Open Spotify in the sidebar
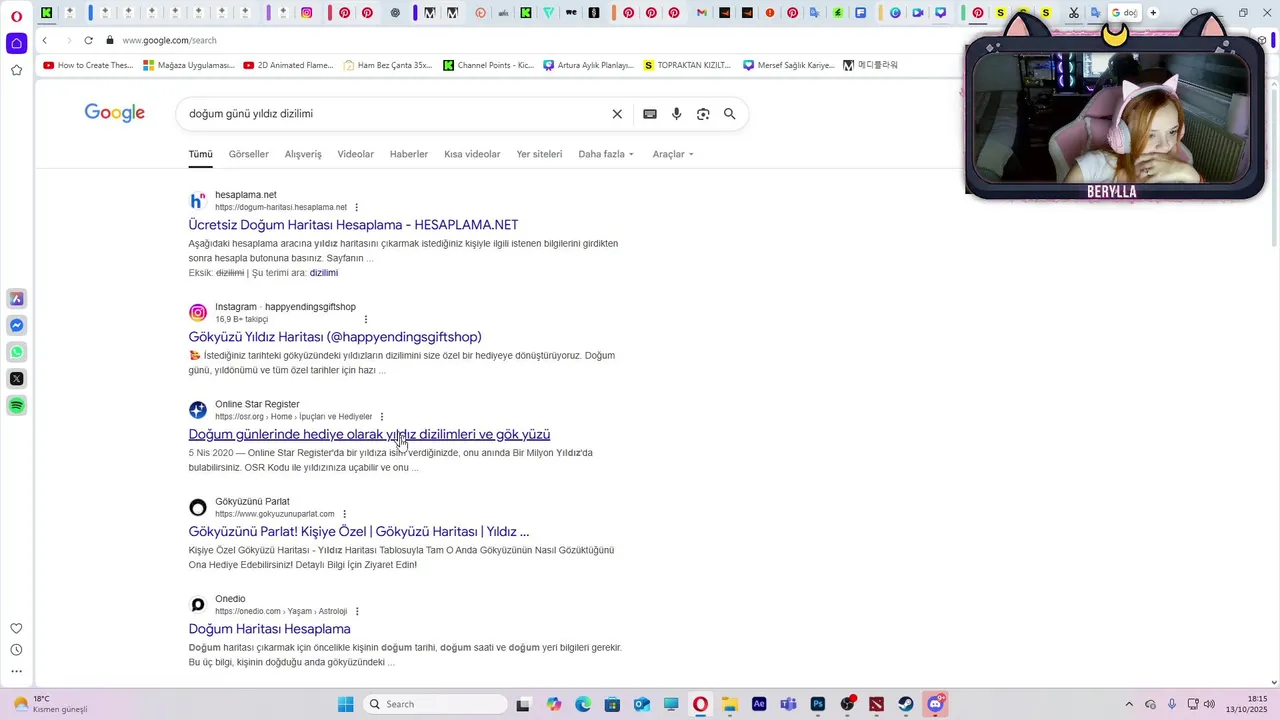The width and height of the screenshot is (1280, 720). [x=16, y=405]
